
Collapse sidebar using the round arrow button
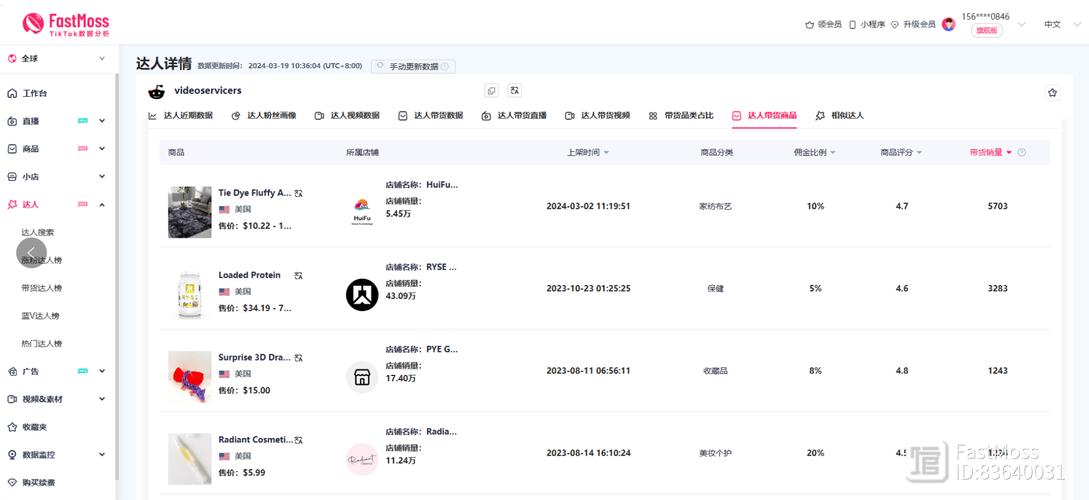click(31, 253)
